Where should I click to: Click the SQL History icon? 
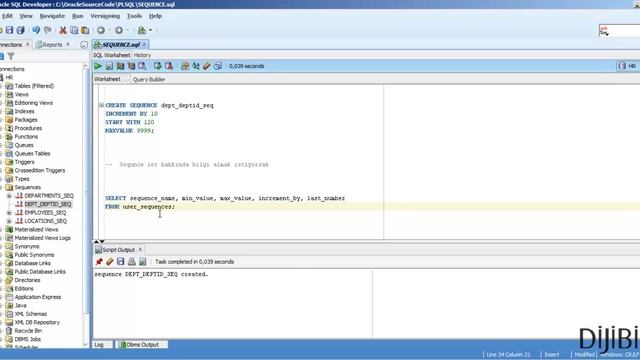point(218,66)
